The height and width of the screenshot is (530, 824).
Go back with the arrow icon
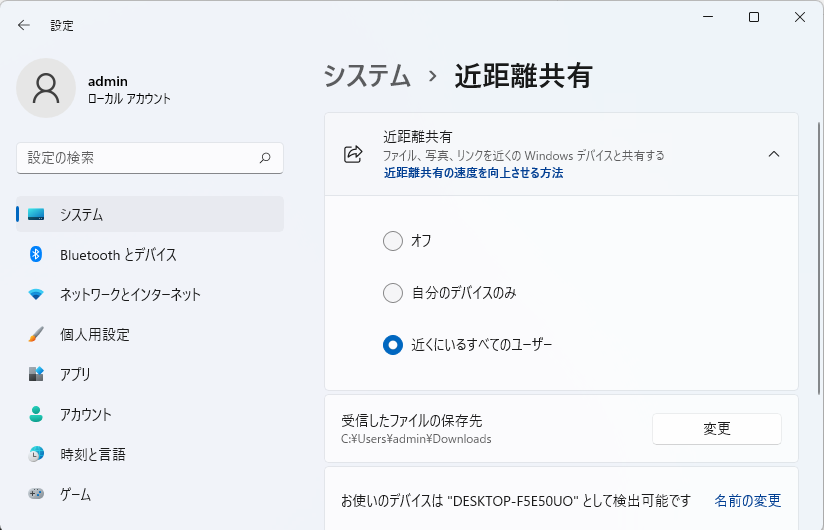(24, 25)
